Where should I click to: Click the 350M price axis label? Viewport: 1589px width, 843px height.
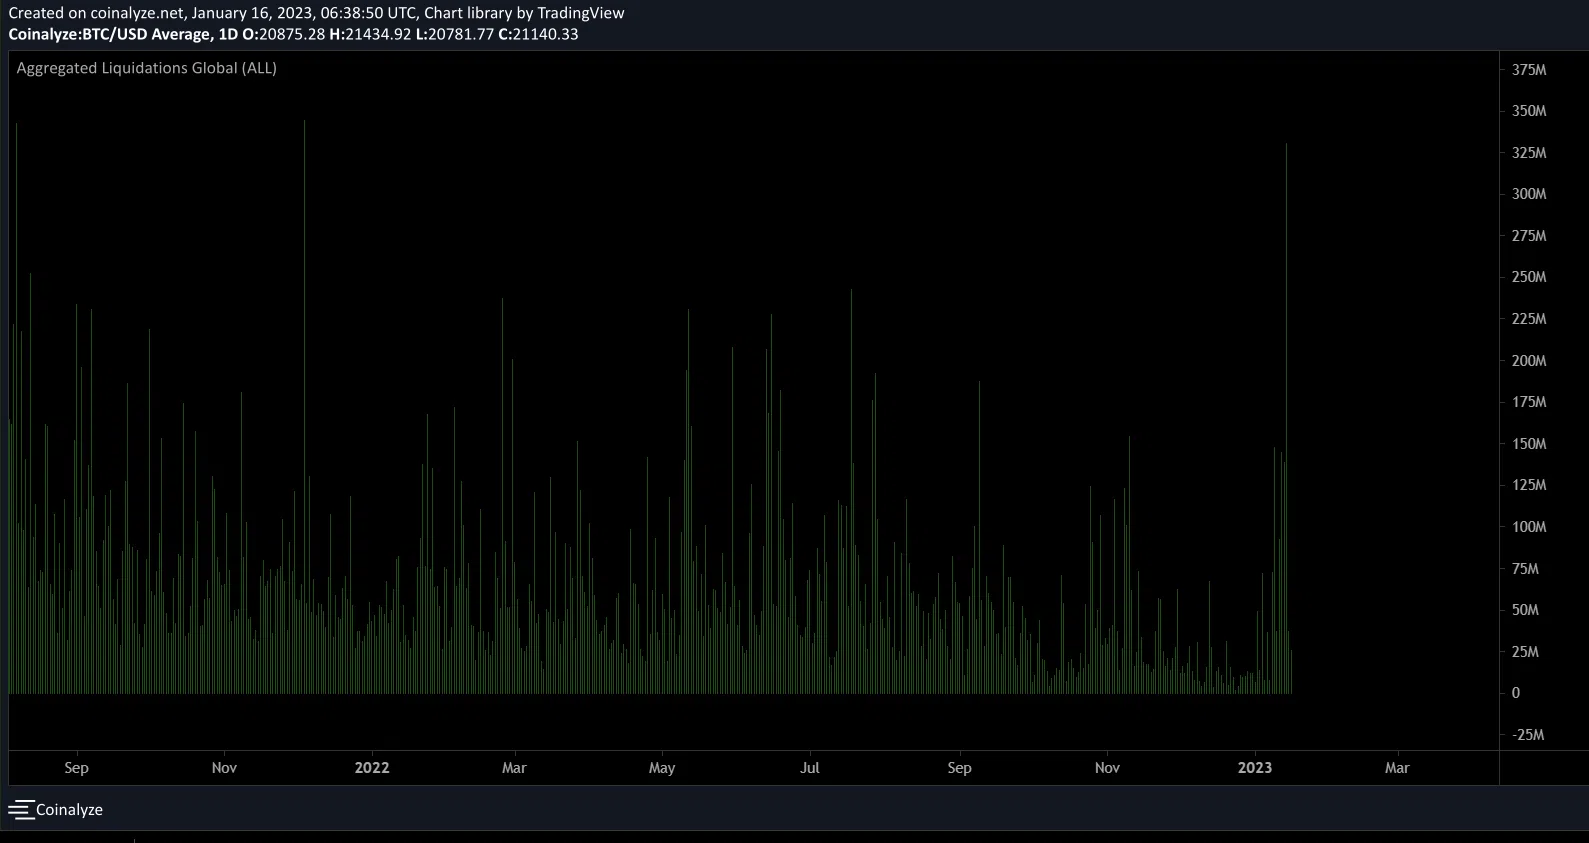[1529, 111]
